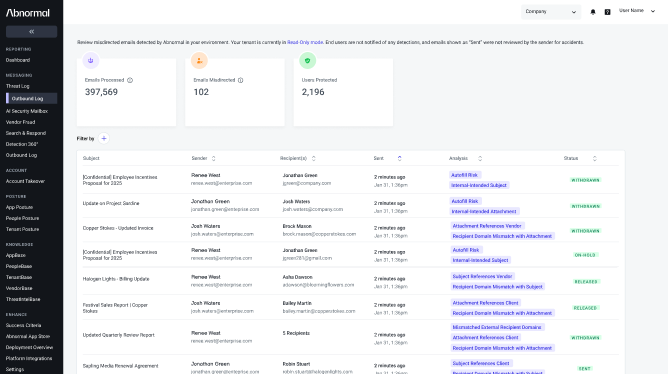Open ThreatIntelBase
The width and height of the screenshot is (668, 374).
23,299
